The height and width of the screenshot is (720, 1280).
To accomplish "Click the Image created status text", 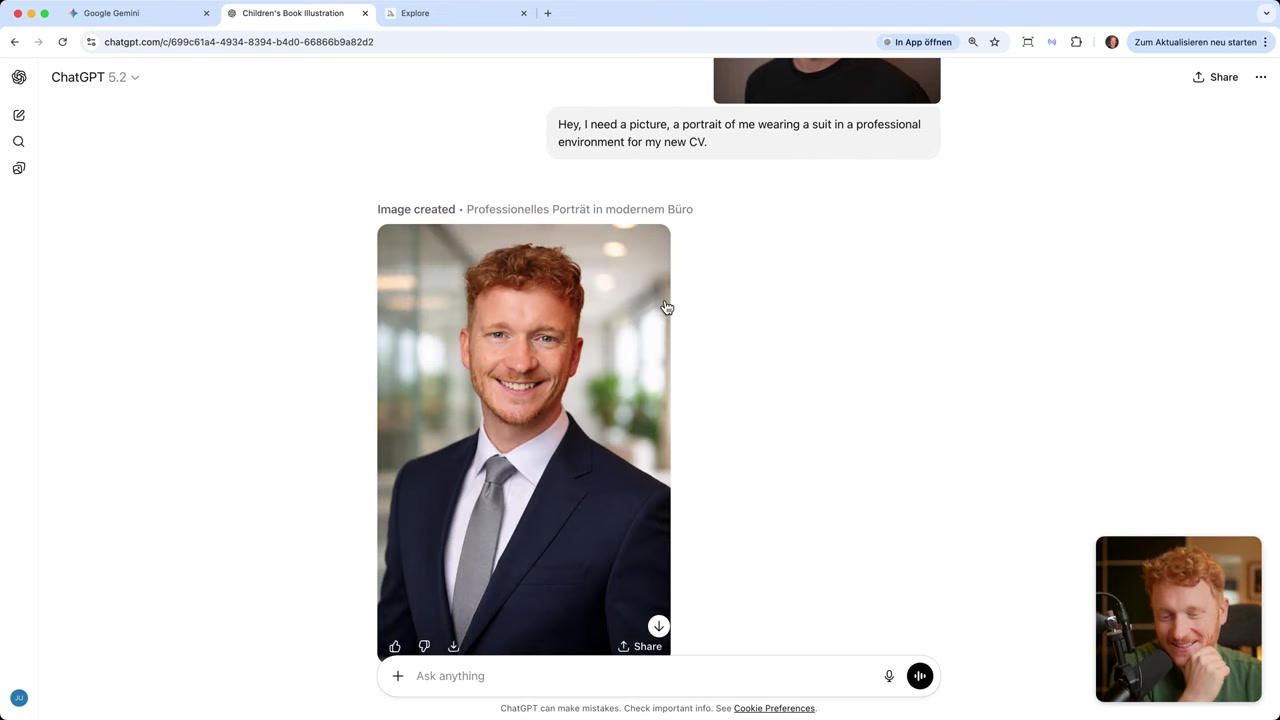I will [x=416, y=209].
